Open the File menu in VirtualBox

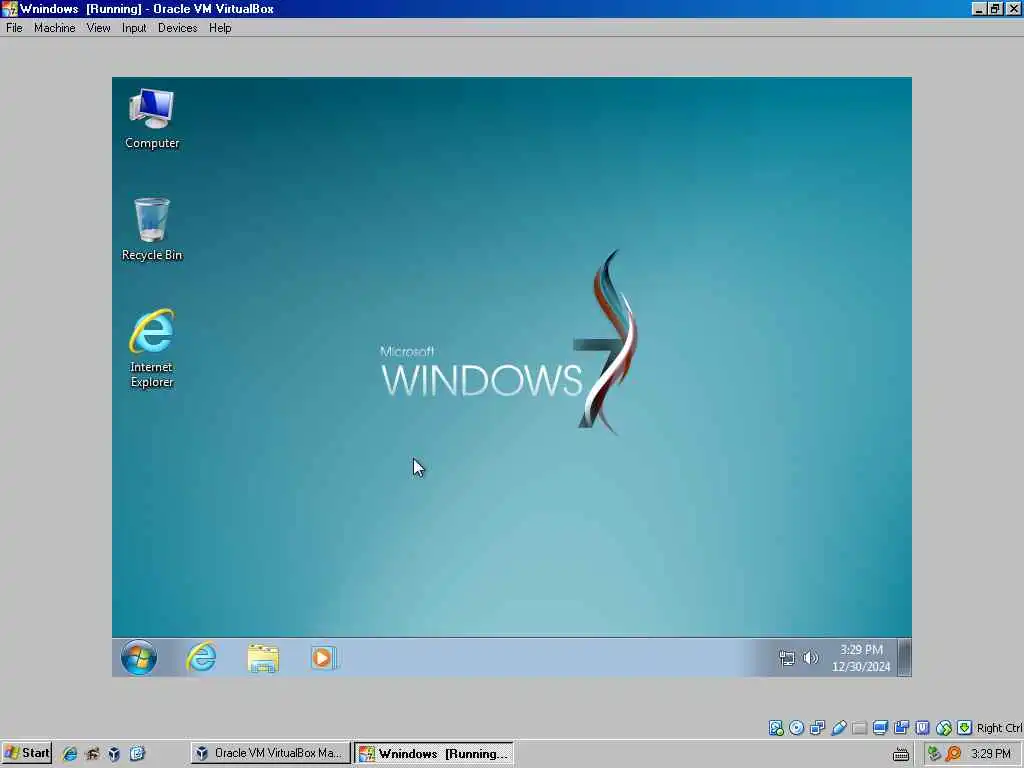coord(14,28)
